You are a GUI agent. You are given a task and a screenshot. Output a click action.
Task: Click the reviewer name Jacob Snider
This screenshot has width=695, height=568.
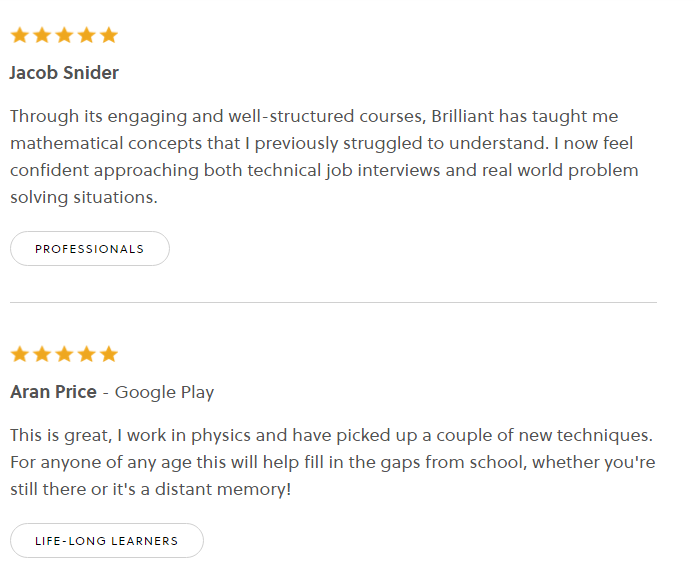64,73
